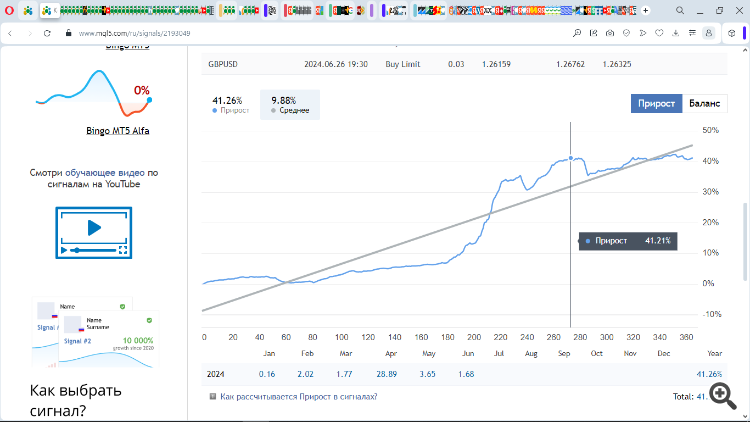Viewport: 750px width, 422px height.
Task: Focus the address bar URL field
Action: pos(134,33)
